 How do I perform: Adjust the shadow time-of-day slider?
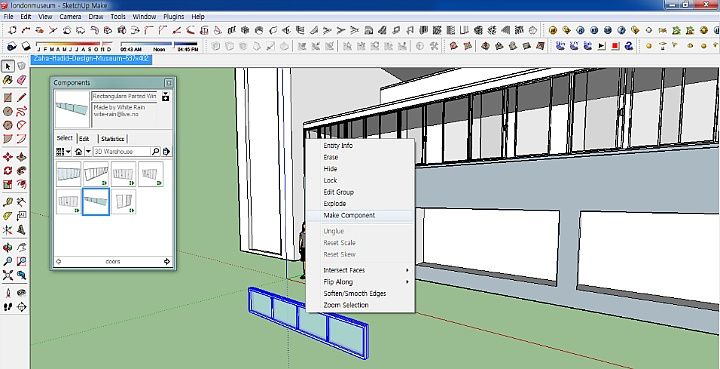[159, 46]
